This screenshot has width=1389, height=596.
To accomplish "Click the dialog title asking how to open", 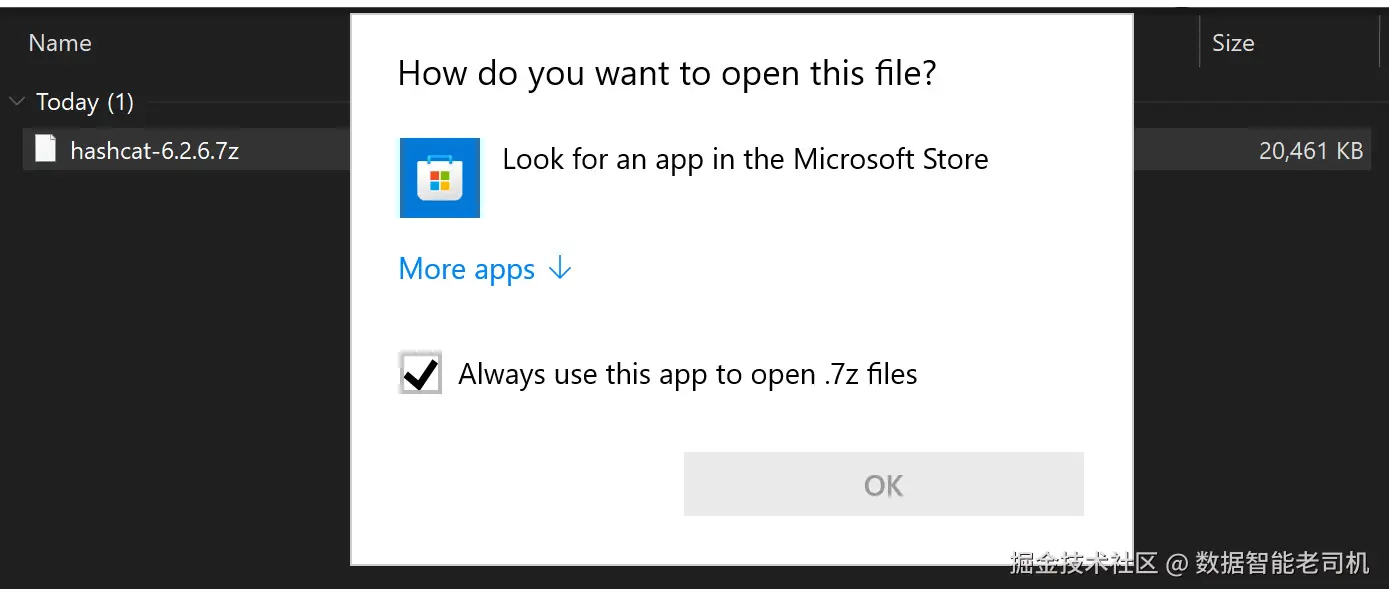I will tap(666, 74).
